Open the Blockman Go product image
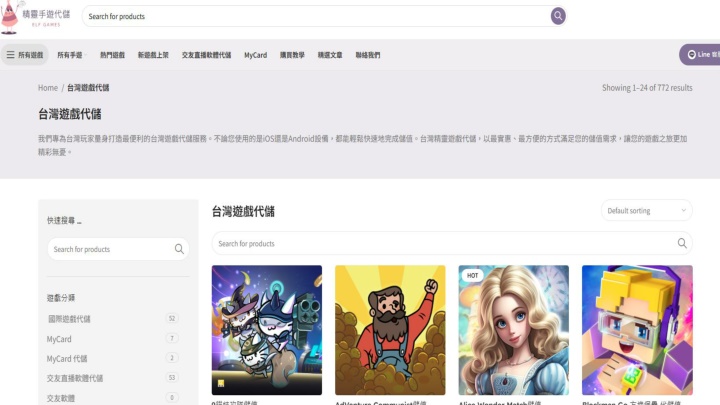The image size is (720, 405). pyautogui.click(x=637, y=330)
